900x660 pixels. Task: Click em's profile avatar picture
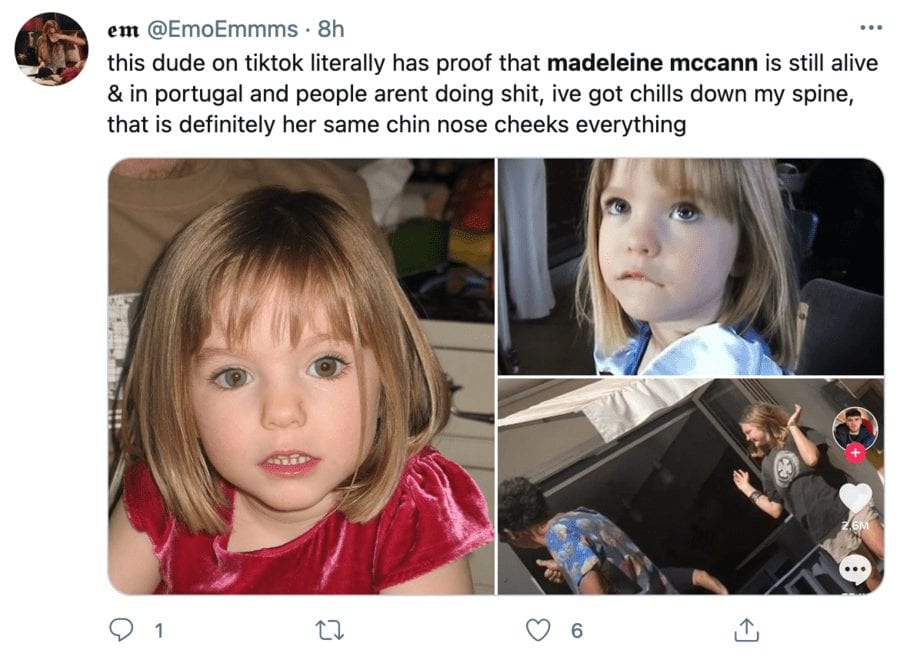coord(51,49)
